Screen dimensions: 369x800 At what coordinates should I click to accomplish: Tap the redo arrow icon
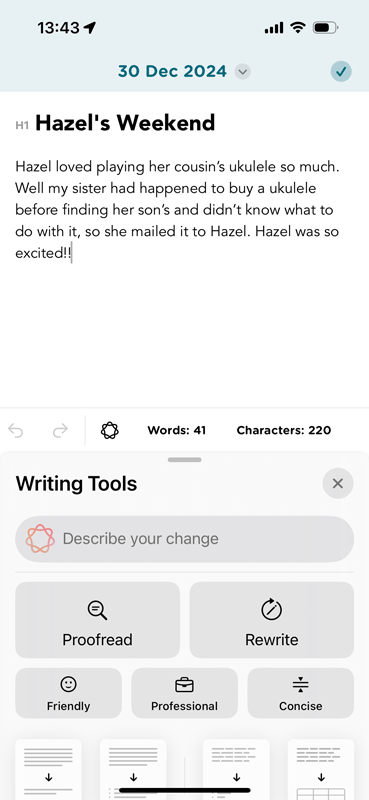coord(60,431)
